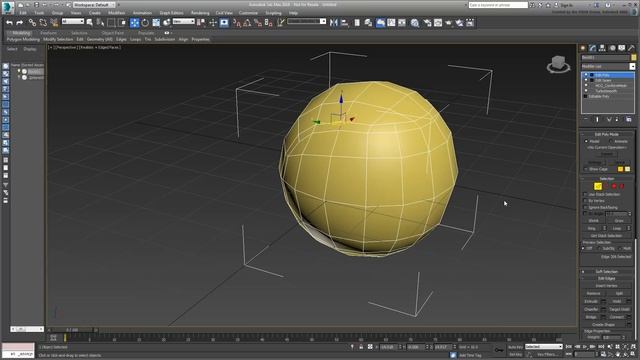Open the reference coordinate system dropdown
This screenshot has height=360, width=640.
click(184, 21)
